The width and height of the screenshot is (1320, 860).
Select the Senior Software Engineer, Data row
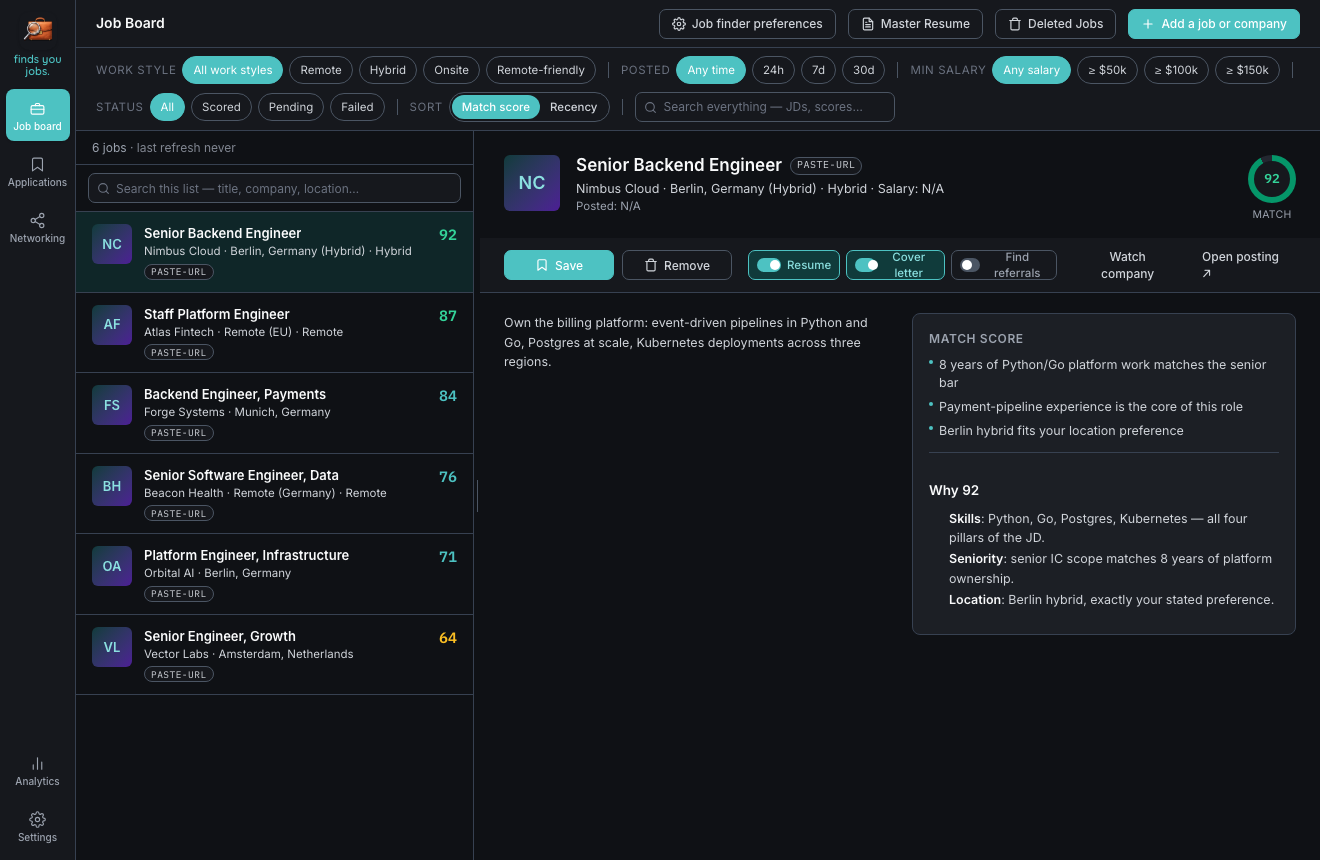click(x=274, y=494)
